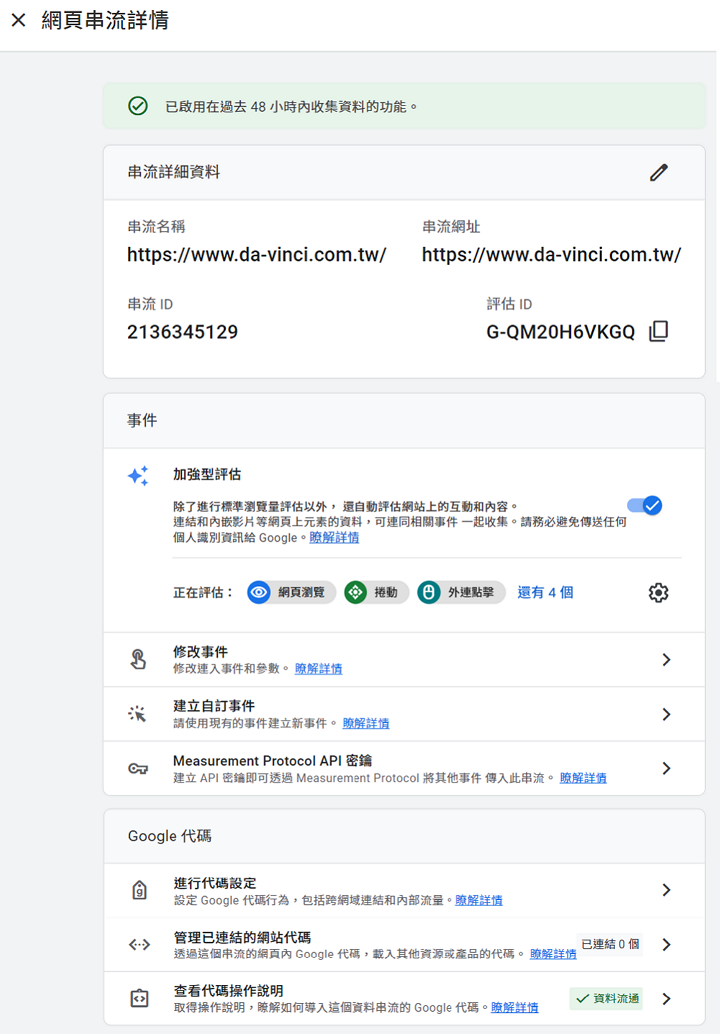Click the 管理已連結的網站代碼 row title
The height and width of the screenshot is (1034, 720).
(242, 937)
